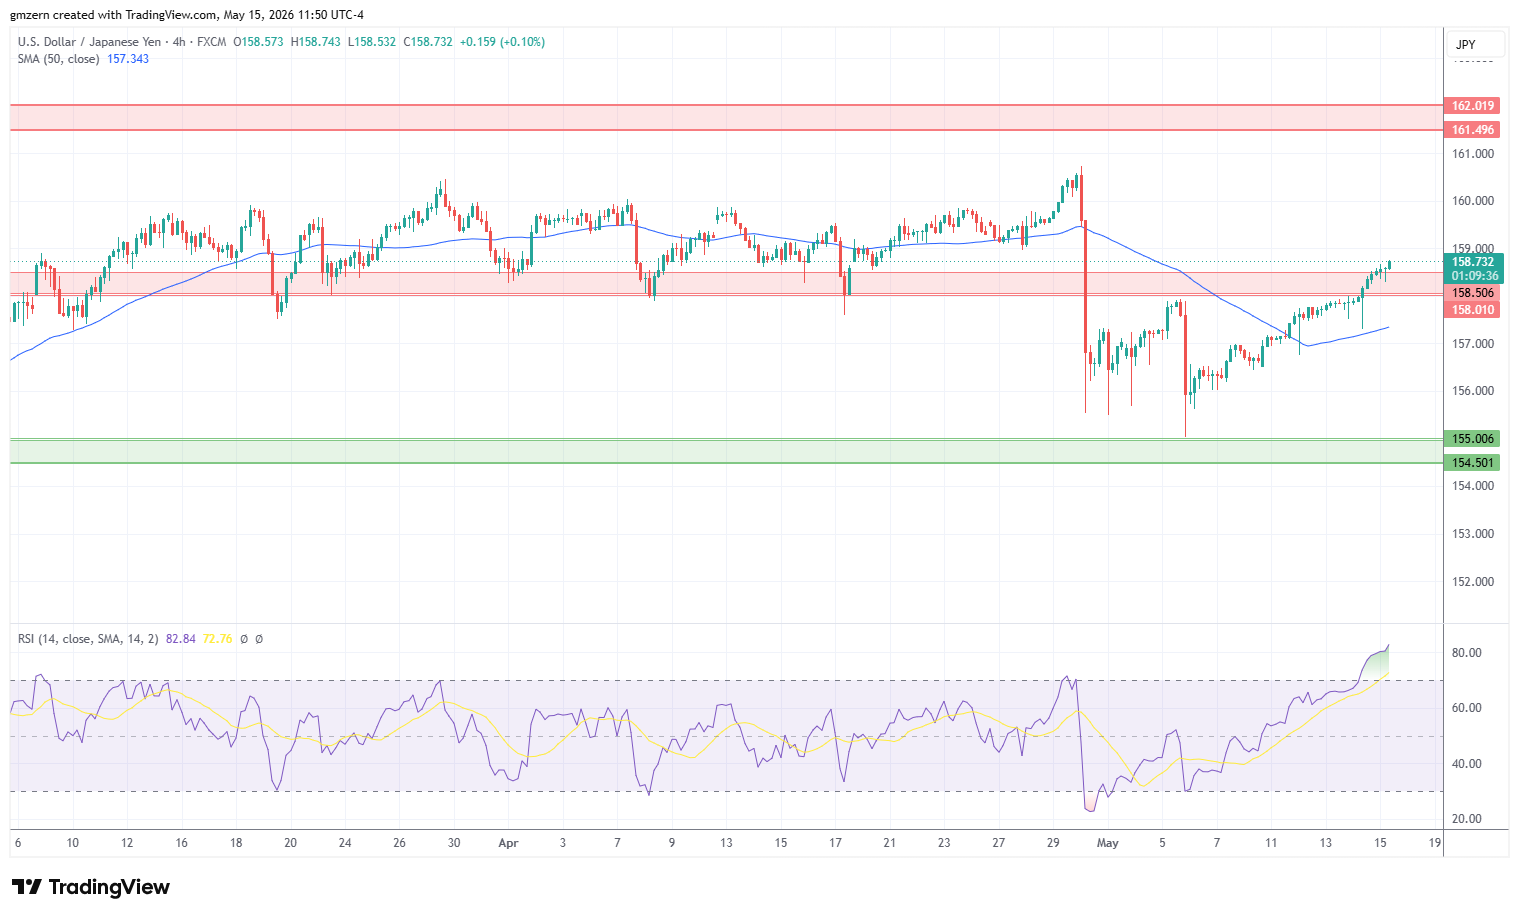The height and width of the screenshot is (917, 1519).
Task: Click the 30 date on time axis
Action: point(454,843)
